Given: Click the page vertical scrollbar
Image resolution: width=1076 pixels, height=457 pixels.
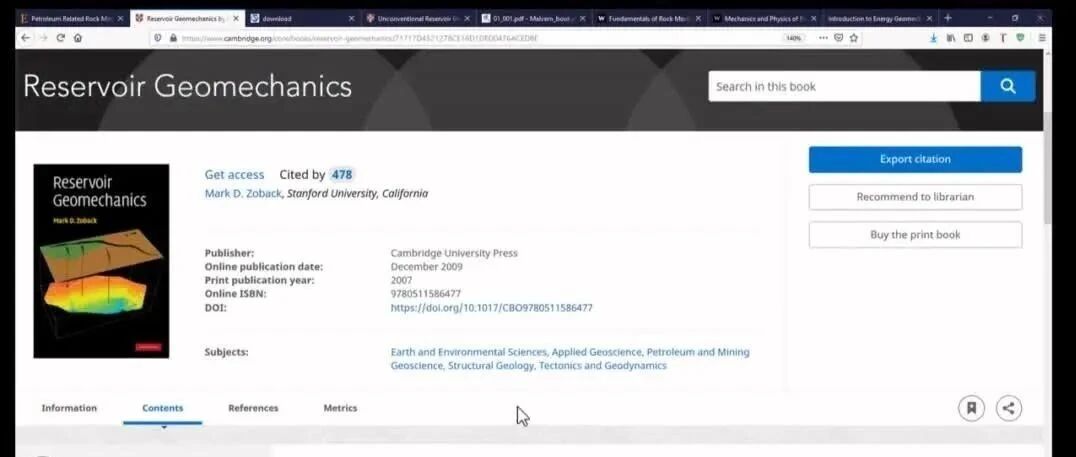Looking at the screenshot, I should coord(1046,168).
